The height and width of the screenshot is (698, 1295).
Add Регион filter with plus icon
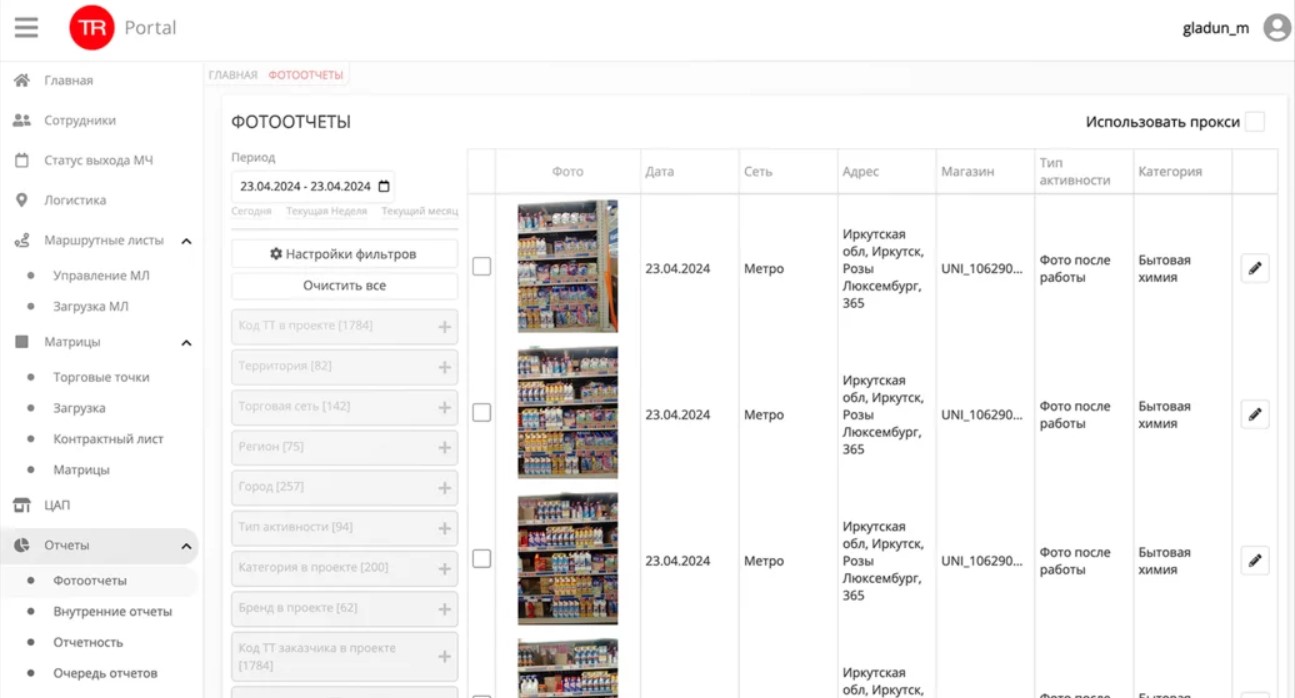(444, 447)
